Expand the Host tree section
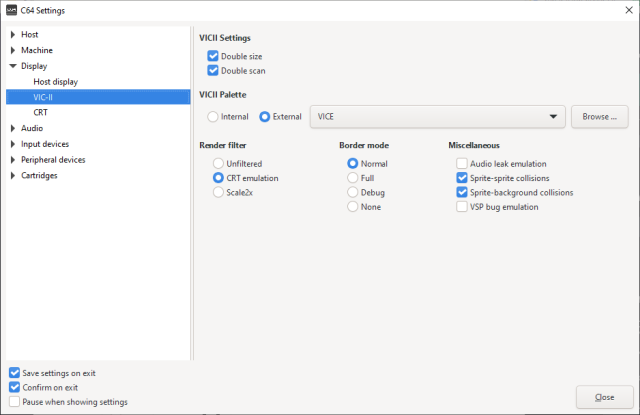This screenshot has height=415, width=640. (x=13, y=35)
